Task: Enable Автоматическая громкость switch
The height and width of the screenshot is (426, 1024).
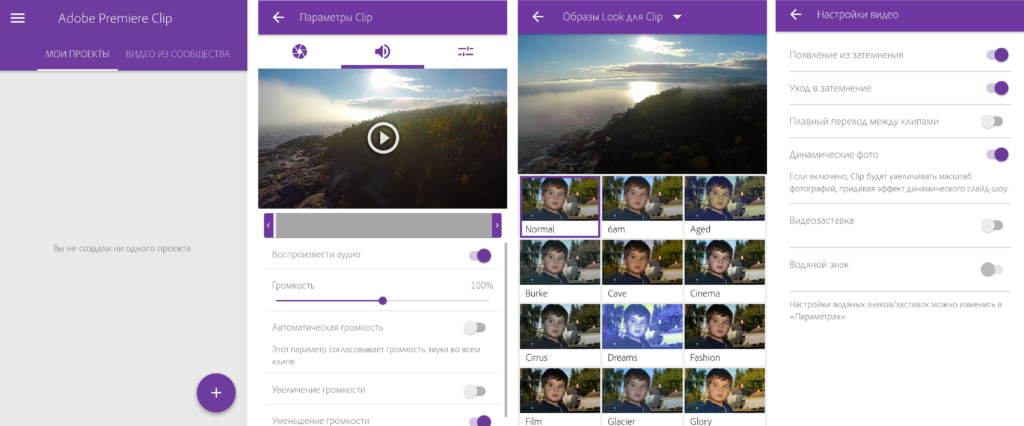Action: point(475,327)
